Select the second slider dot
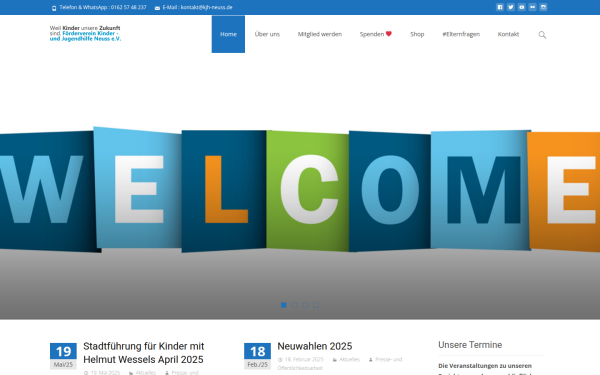Screen dimensions: 600x375 294,305
